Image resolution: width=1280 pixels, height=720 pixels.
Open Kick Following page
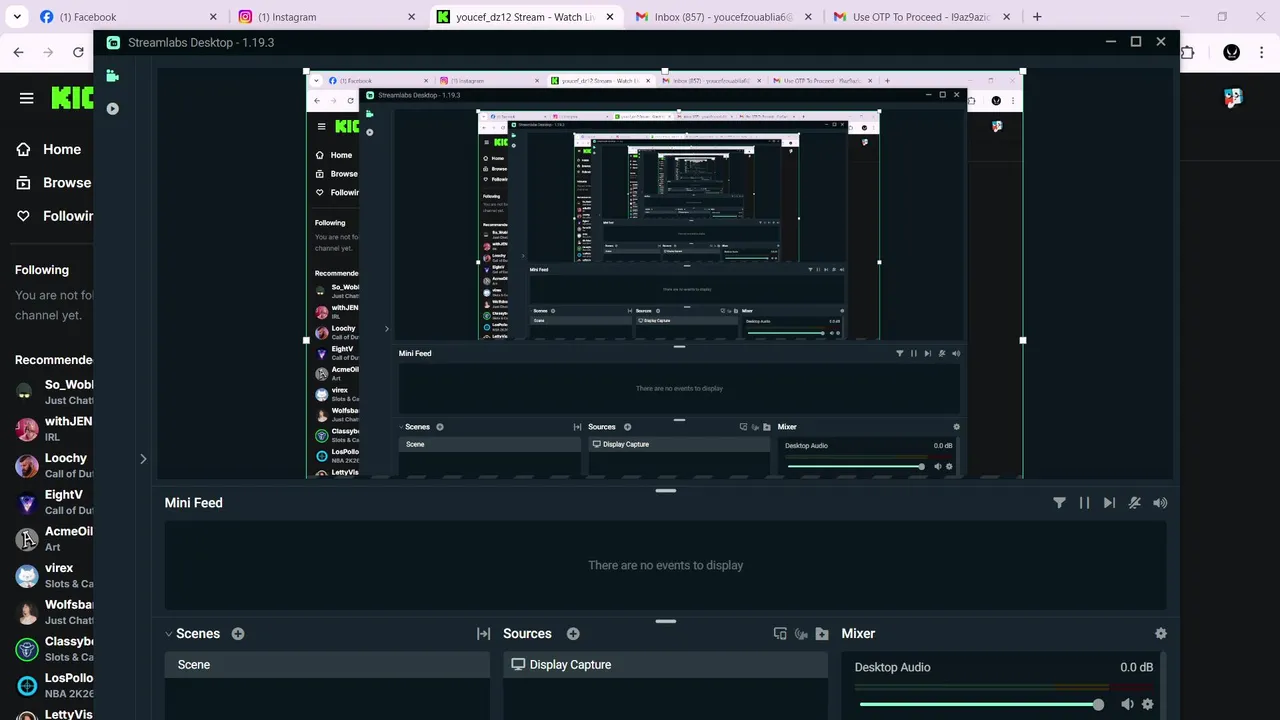click(54, 216)
